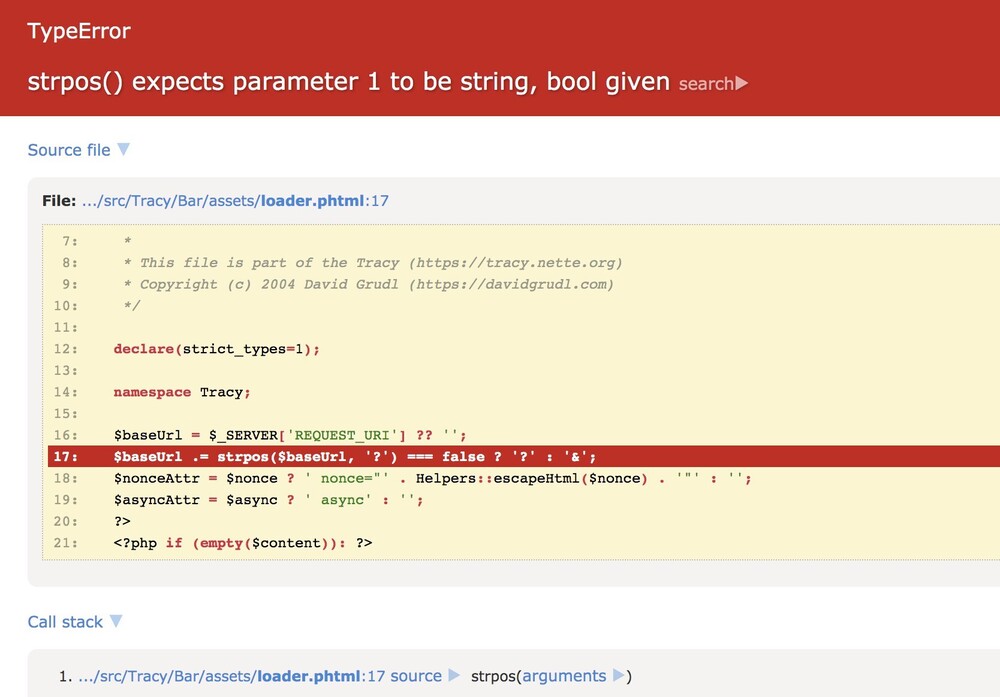Expand the strpos arguments
1000x697 pixels.
click(617, 675)
